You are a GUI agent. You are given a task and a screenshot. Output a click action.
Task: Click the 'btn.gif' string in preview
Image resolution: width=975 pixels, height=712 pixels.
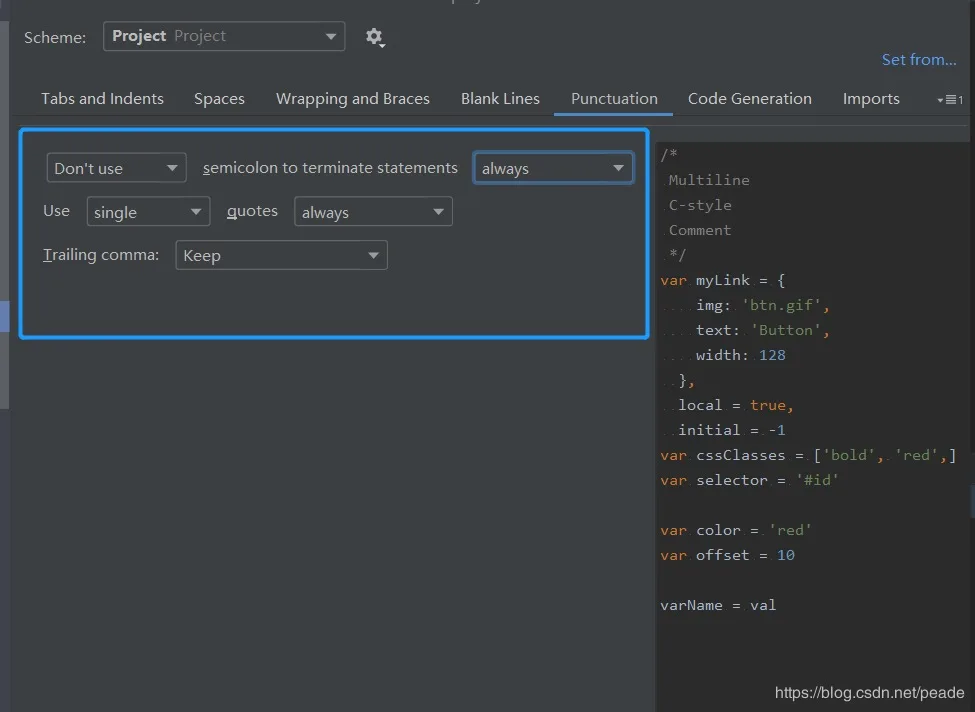pos(785,305)
